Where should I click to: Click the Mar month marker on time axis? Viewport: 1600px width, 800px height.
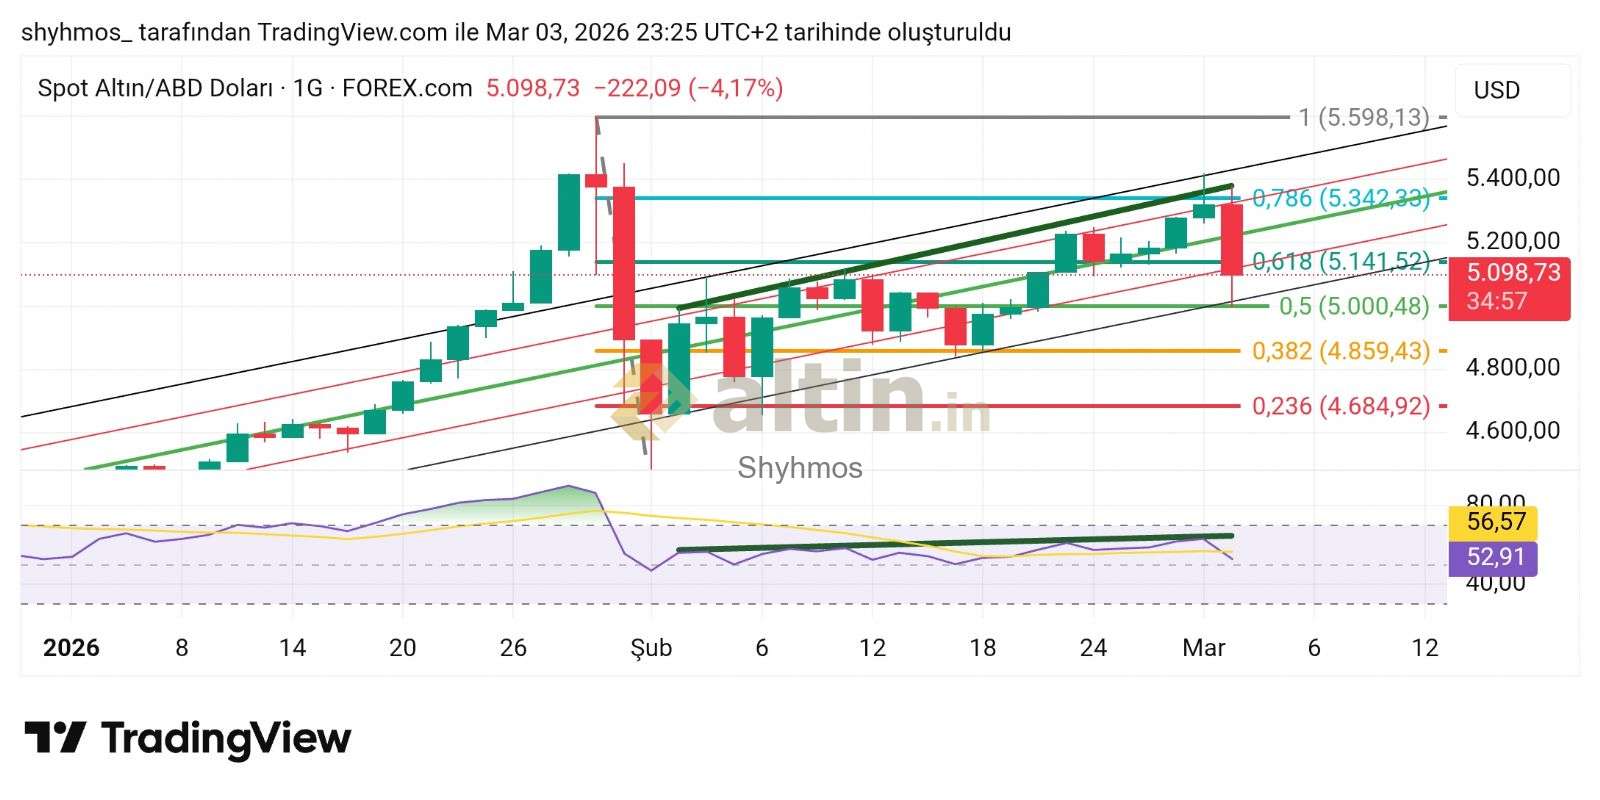click(x=1203, y=648)
